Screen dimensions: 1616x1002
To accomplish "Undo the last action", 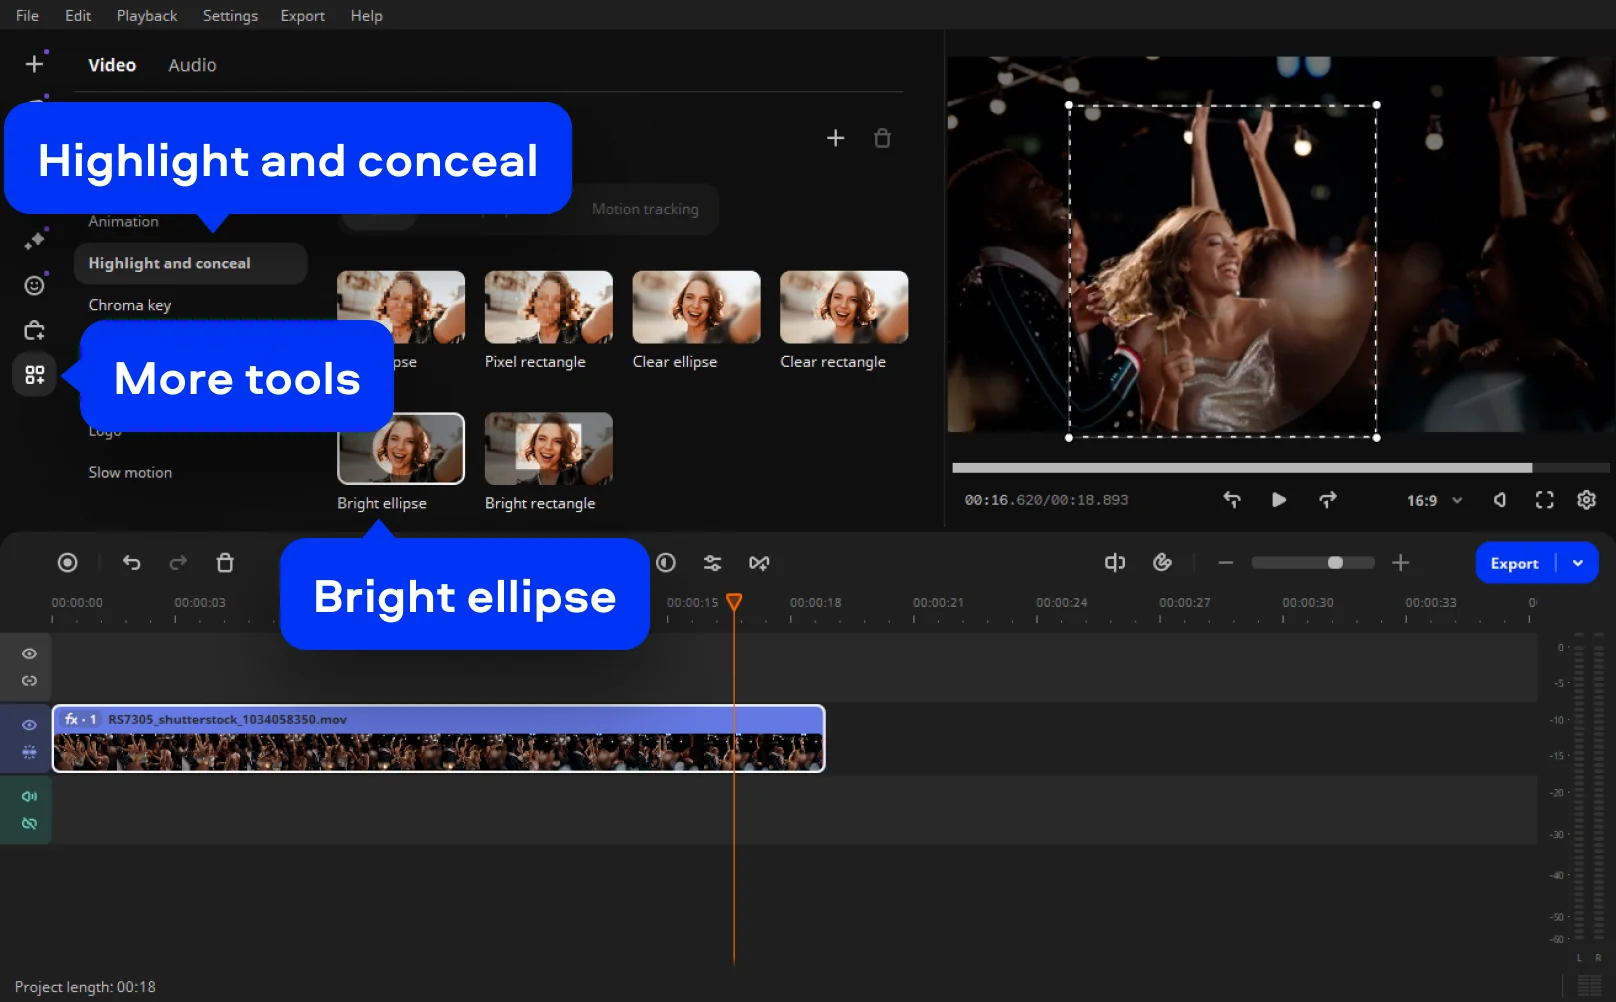I will (x=131, y=563).
